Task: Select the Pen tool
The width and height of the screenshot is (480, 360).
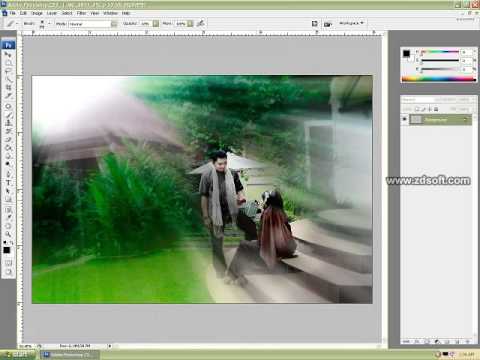Action: click(x=8, y=174)
